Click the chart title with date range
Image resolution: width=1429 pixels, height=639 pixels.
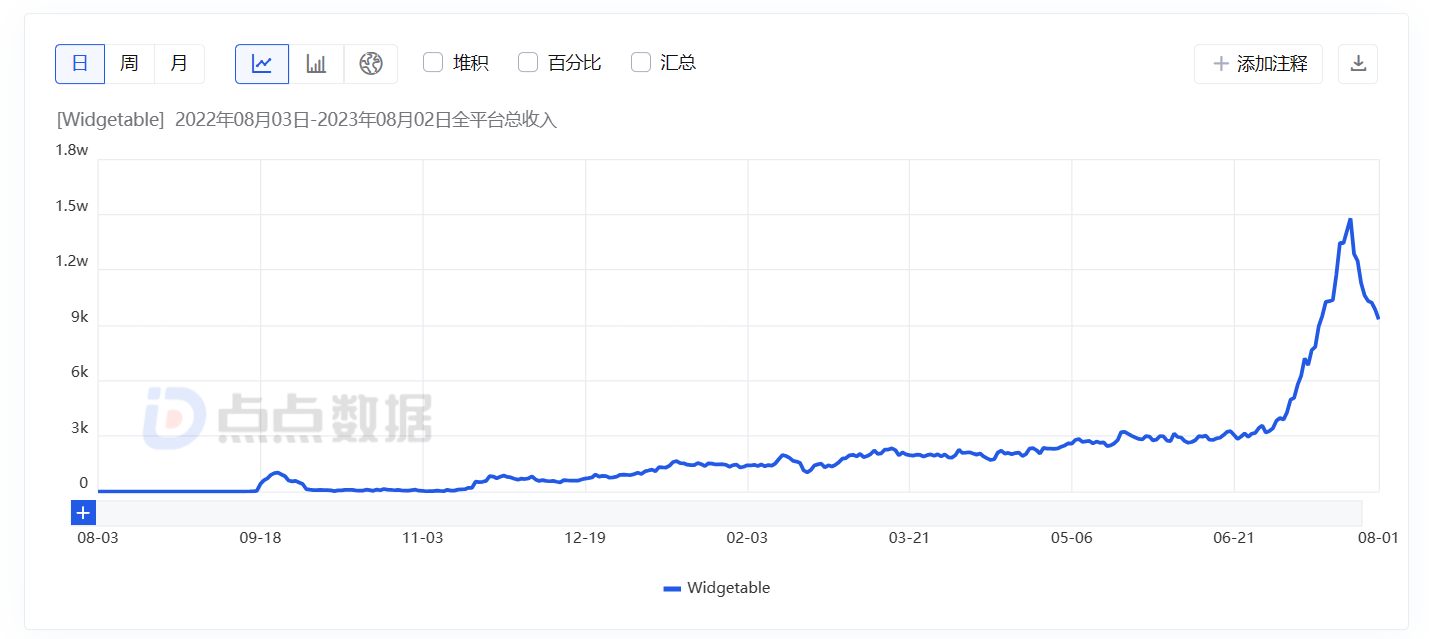point(306,120)
